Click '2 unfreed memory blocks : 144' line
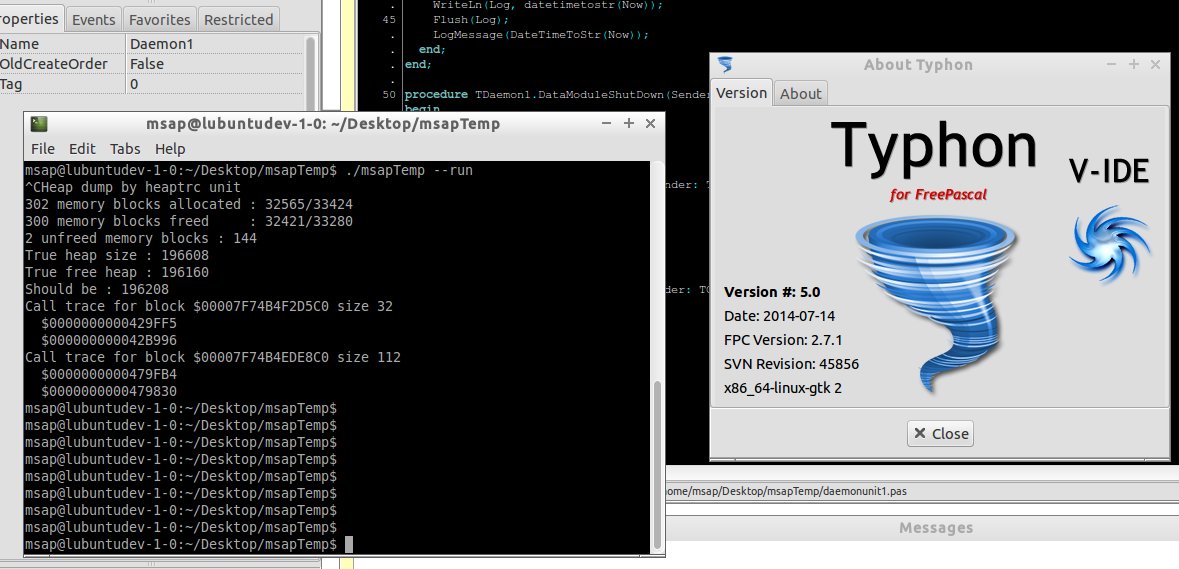Screen dimensions: 1179x569 (141, 238)
